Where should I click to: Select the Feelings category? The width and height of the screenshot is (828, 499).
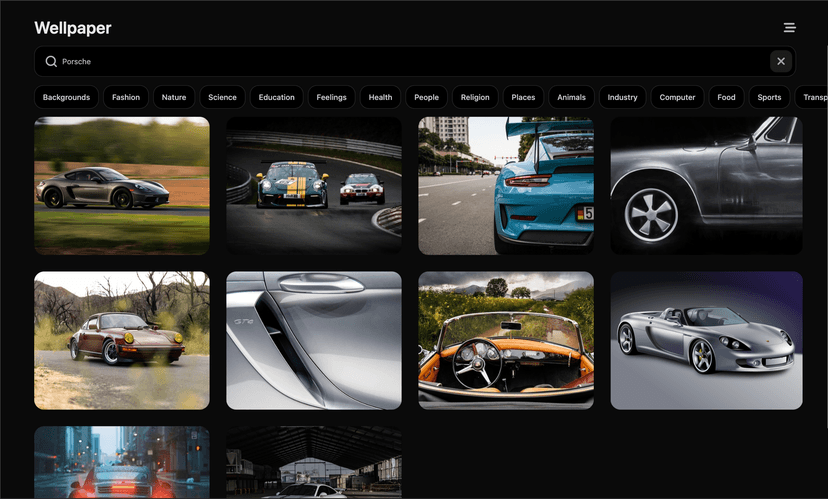[x=332, y=97]
